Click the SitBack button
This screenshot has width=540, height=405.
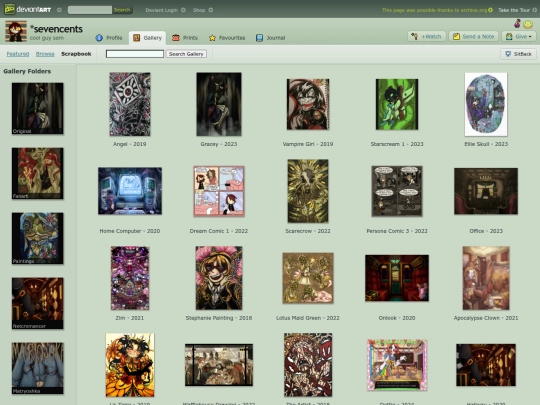coord(518,54)
